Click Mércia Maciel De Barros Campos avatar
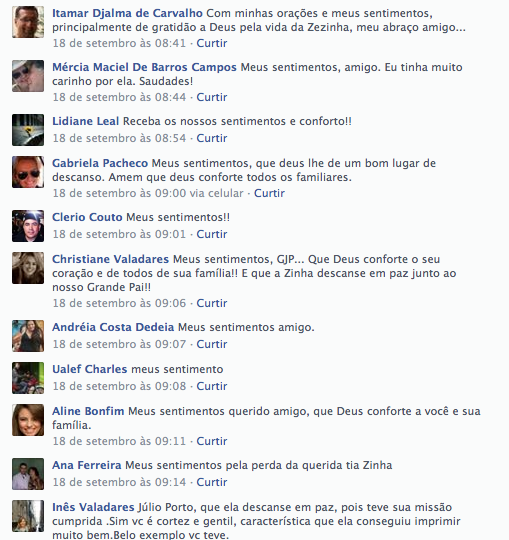The image size is (509, 540). point(28,76)
